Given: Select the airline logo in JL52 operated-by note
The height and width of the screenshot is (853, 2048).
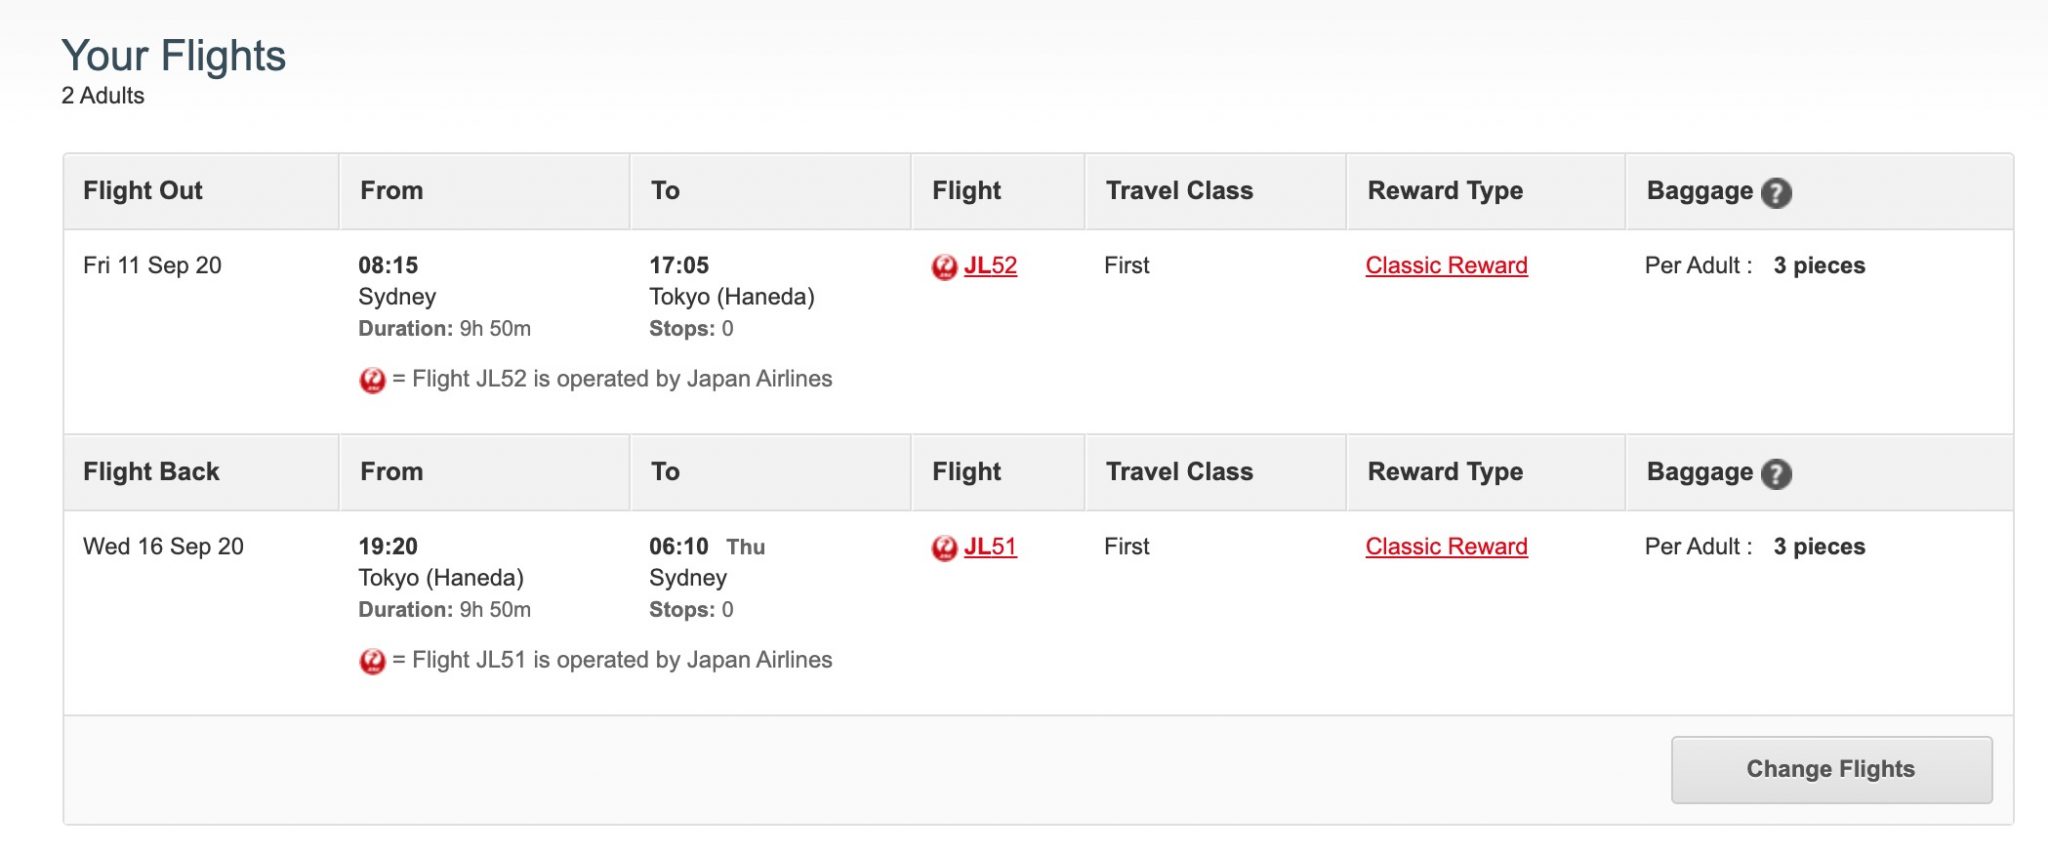Looking at the screenshot, I should tap(372, 380).
